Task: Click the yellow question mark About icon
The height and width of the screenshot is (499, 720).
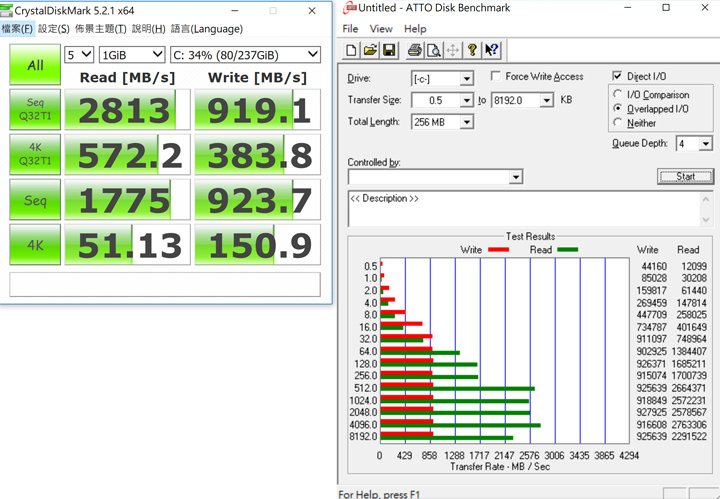Action: click(x=473, y=50)
